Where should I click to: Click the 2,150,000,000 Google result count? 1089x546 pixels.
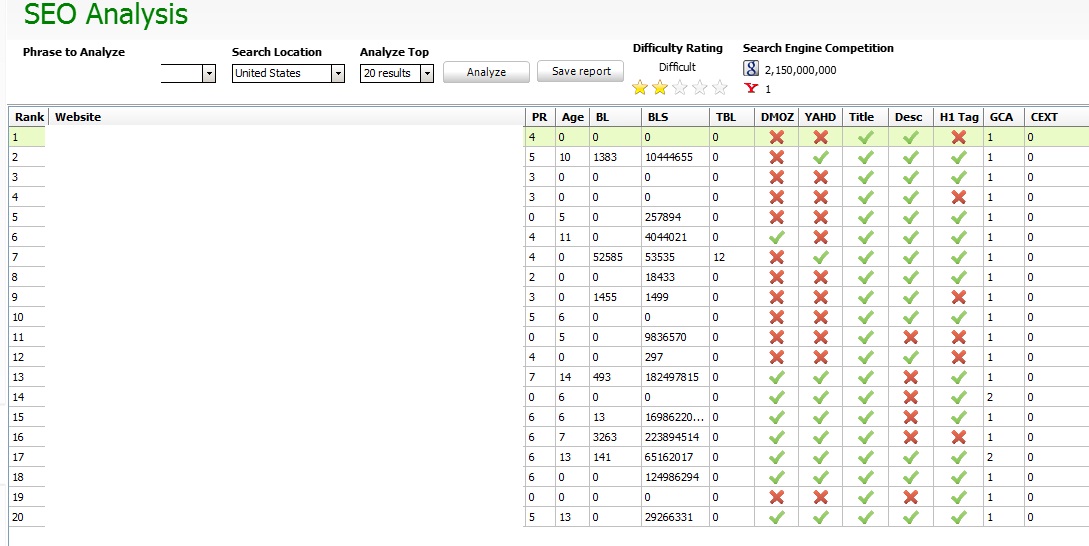(800, 70)
